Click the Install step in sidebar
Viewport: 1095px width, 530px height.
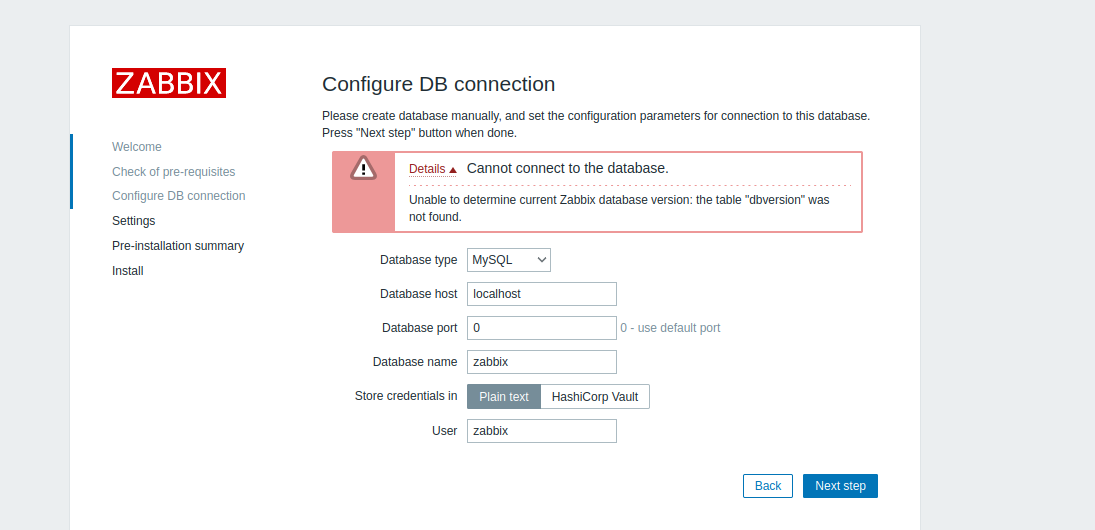click(x=128, y=271)
